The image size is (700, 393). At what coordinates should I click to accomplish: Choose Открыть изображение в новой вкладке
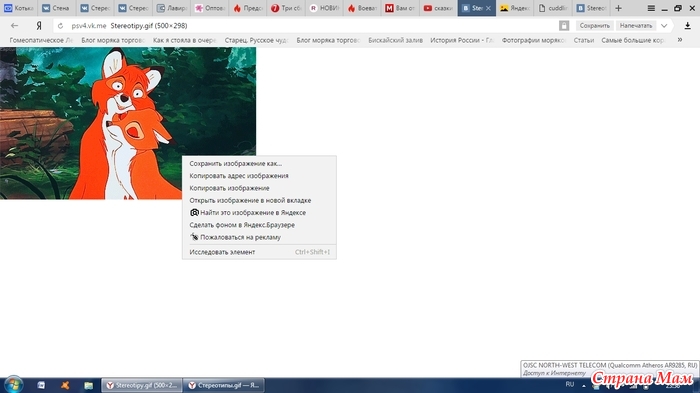click(x=259, y=201)
